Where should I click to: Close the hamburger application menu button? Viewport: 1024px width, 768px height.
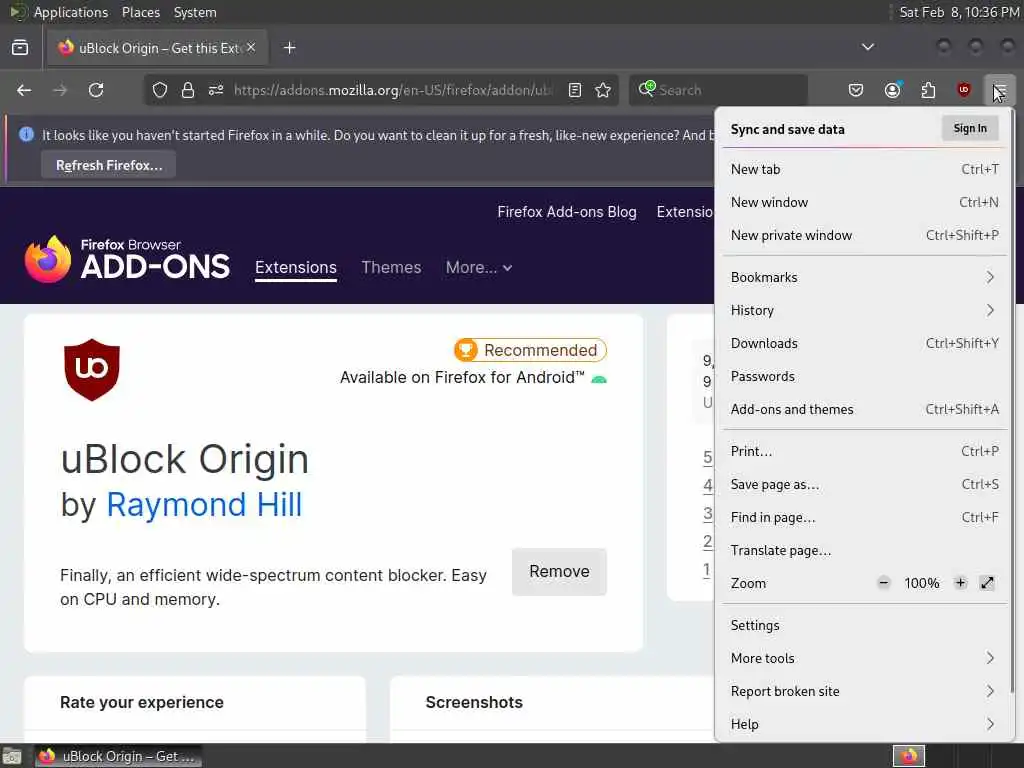pos(999,90)
